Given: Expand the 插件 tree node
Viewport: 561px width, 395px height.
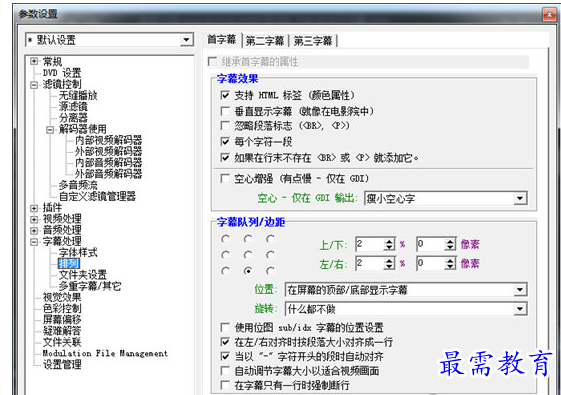Looking at the screenshot, I should (x=34, y=208).
